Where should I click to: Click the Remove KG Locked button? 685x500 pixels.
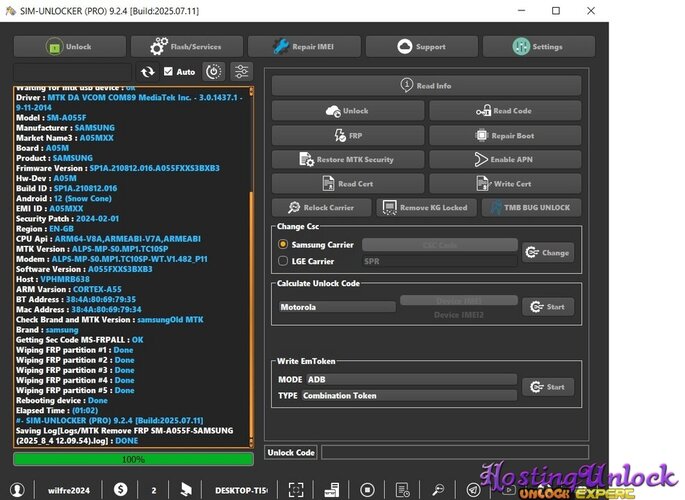pos(426,207)
